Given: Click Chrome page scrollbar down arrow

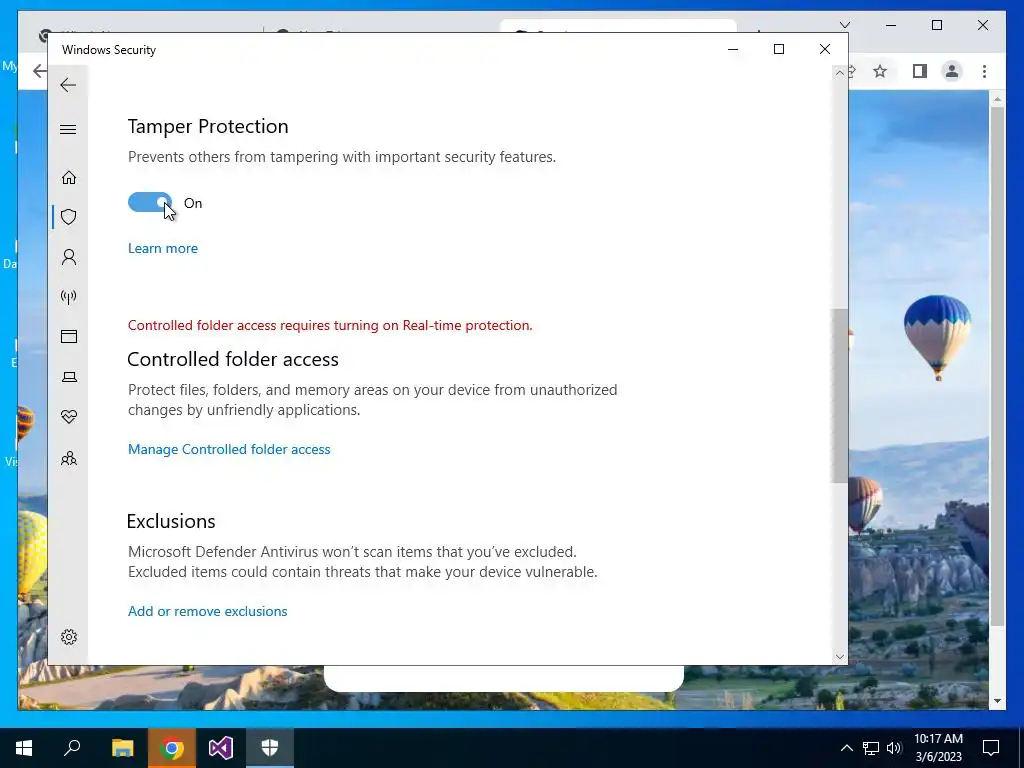Looking at the screenshot, I should 997,701.
